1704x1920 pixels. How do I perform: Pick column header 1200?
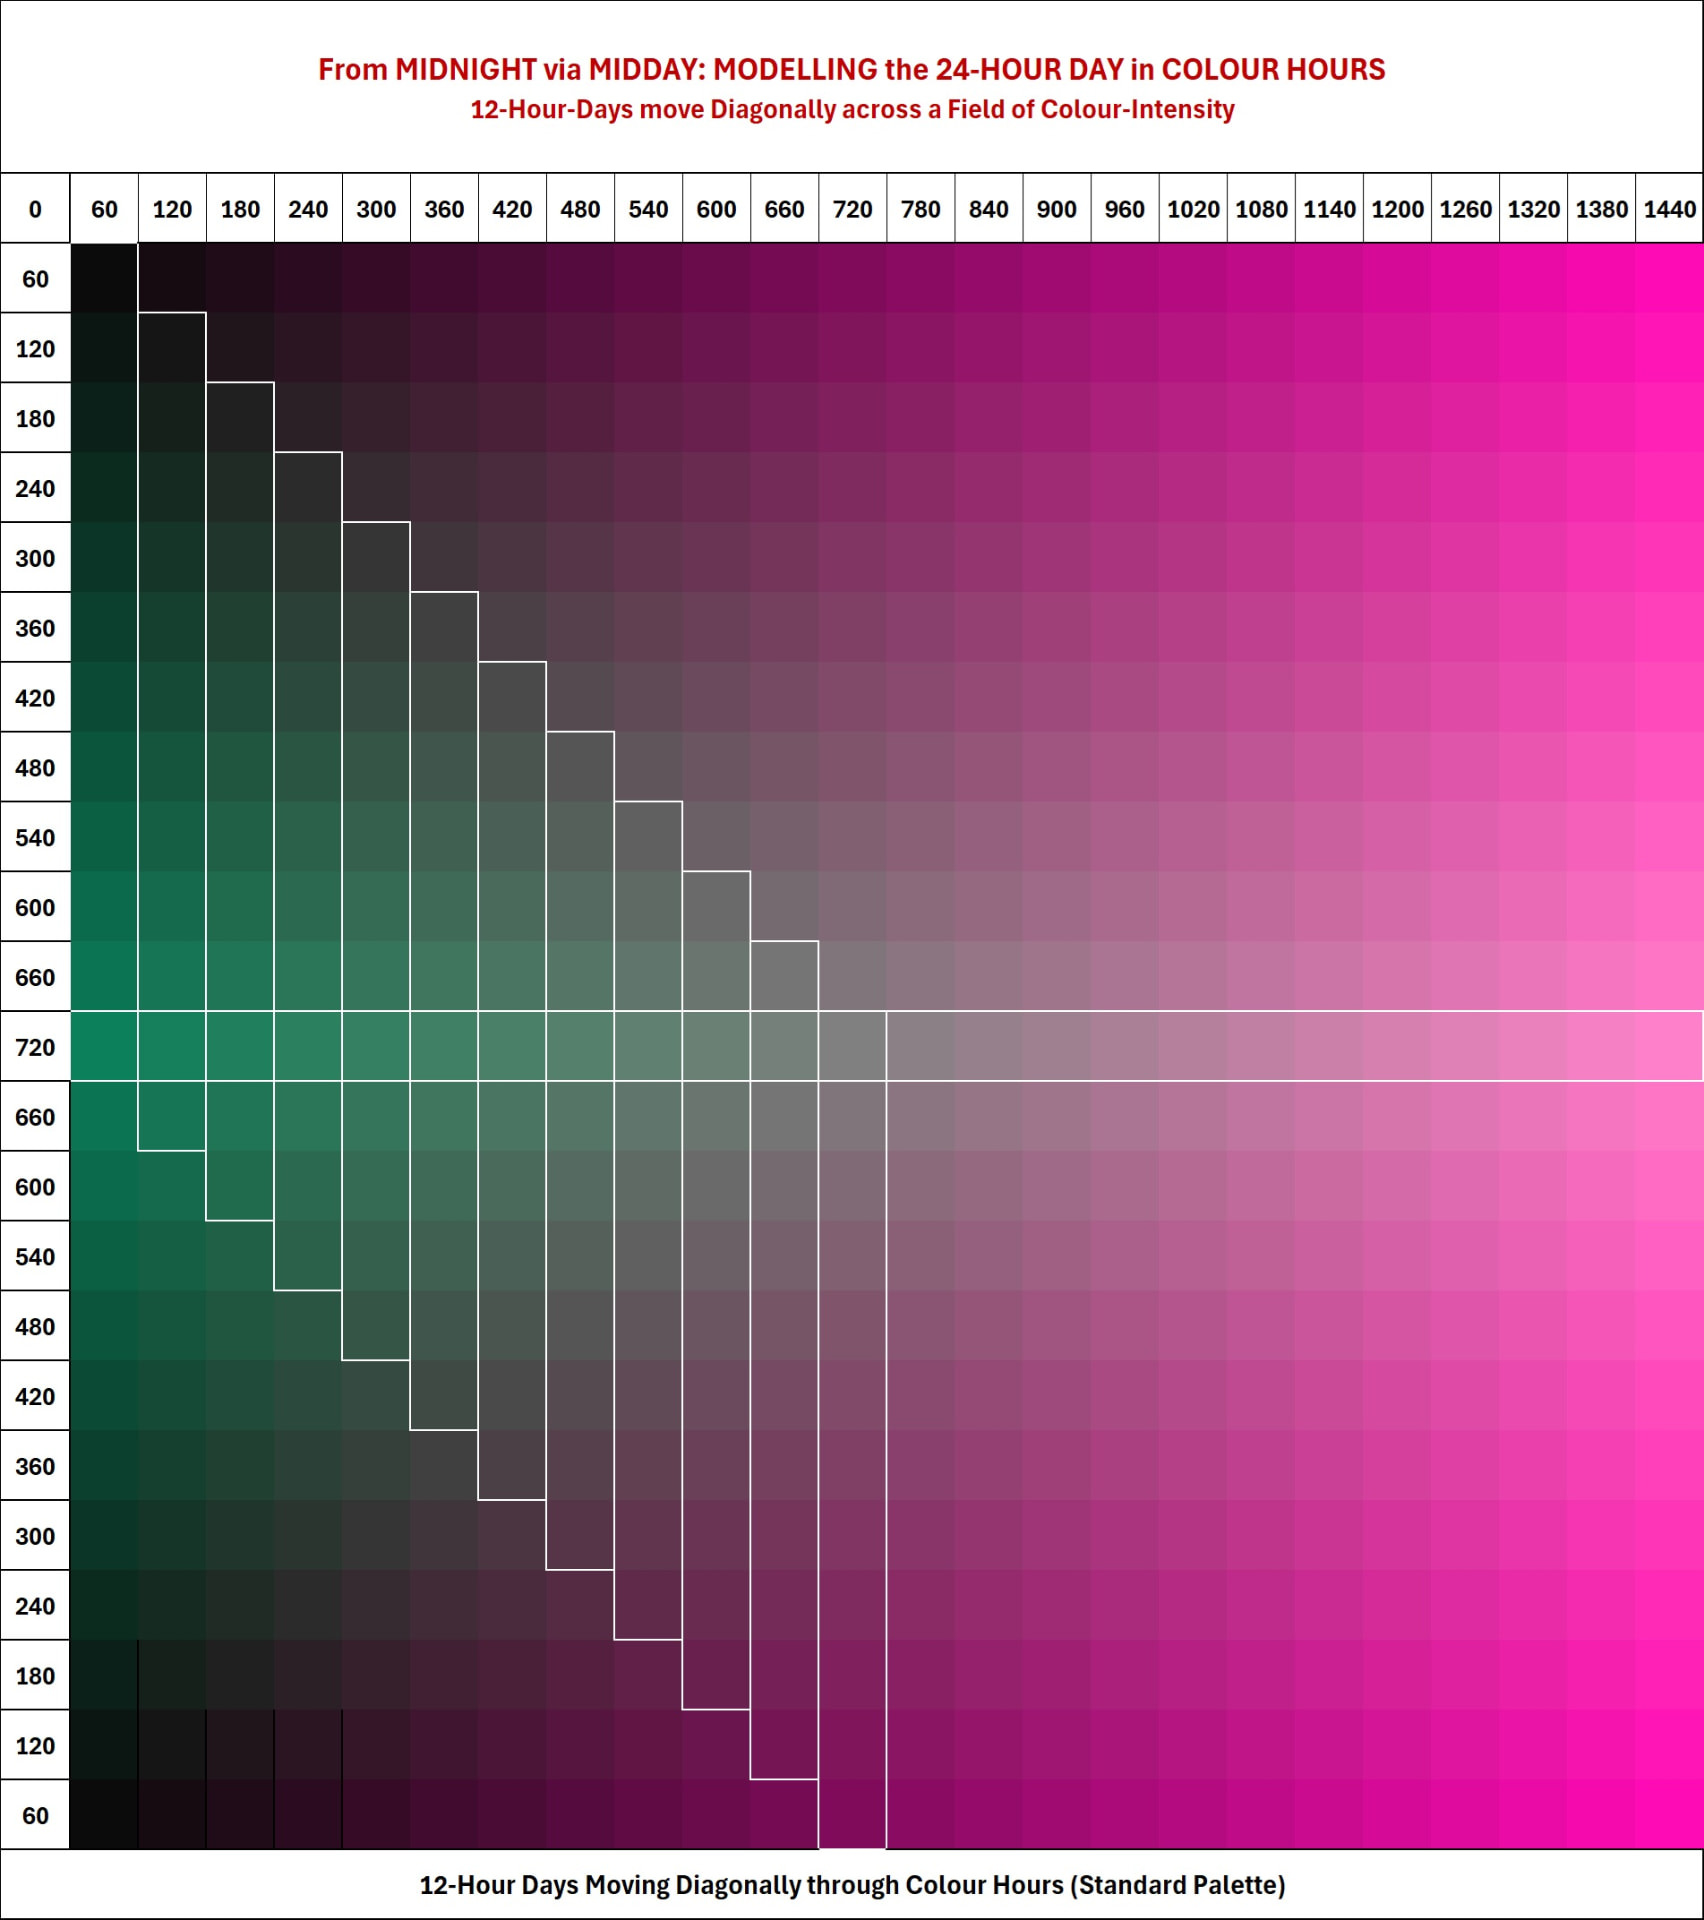tap(1397, 209)
